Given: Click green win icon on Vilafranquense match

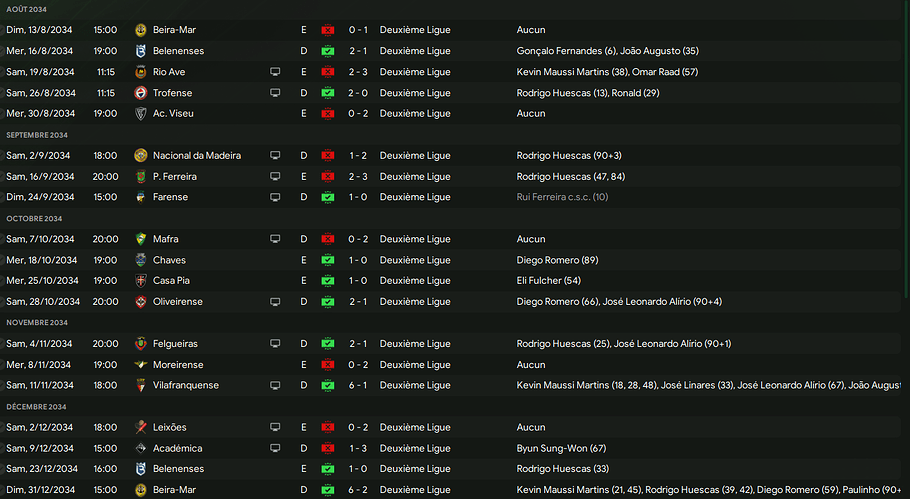Looking at the screenshot, I should (x=326, y=385).
